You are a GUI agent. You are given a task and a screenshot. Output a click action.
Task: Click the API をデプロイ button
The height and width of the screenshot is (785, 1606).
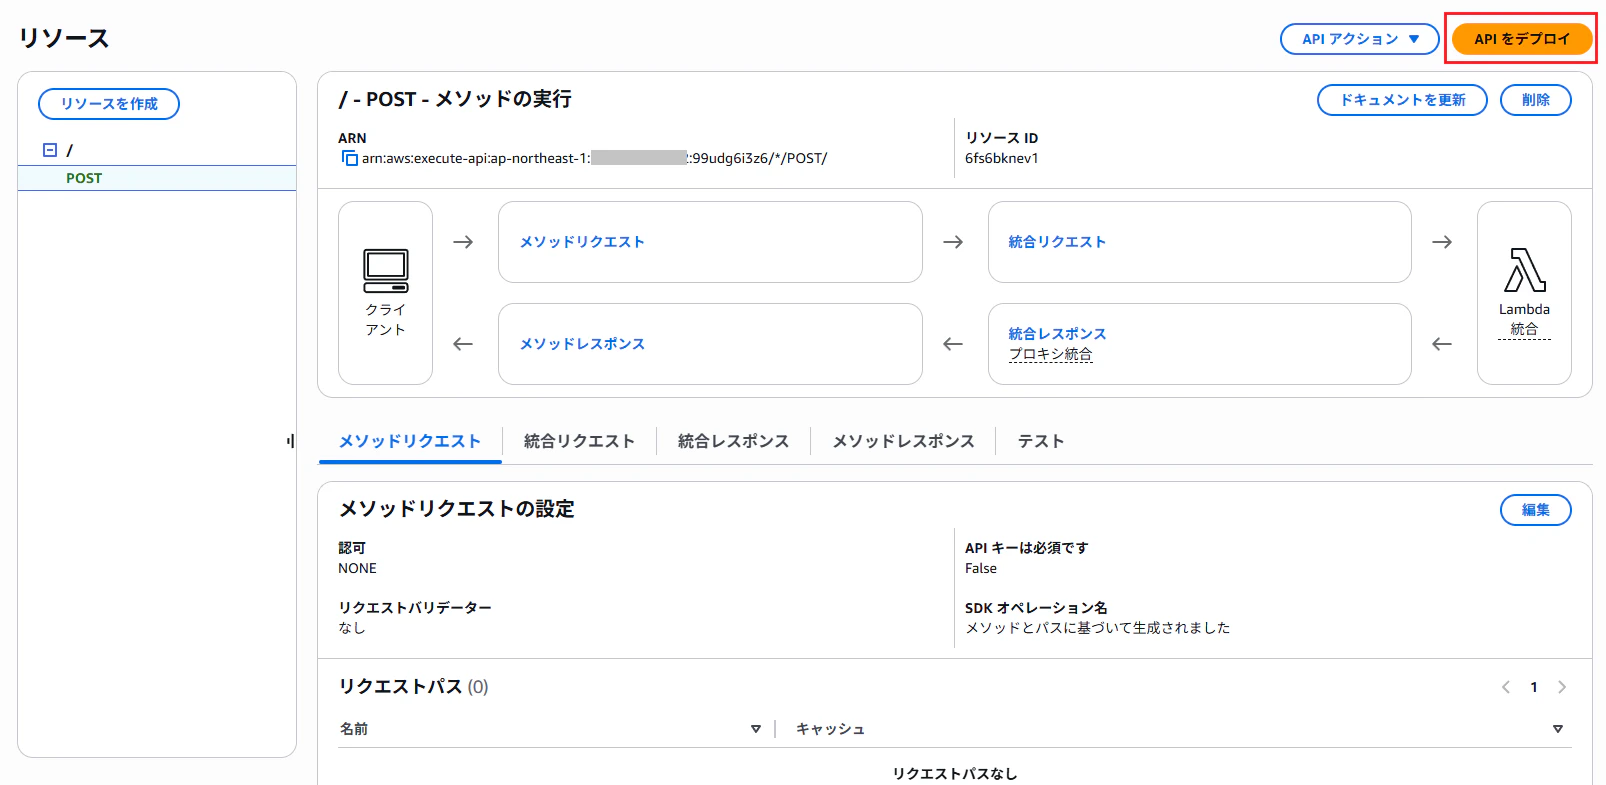[1522, 39]
